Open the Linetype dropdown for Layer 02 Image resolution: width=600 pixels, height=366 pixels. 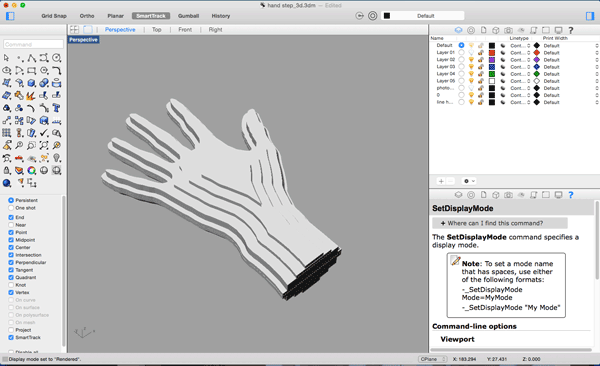[x=520, y=60]
